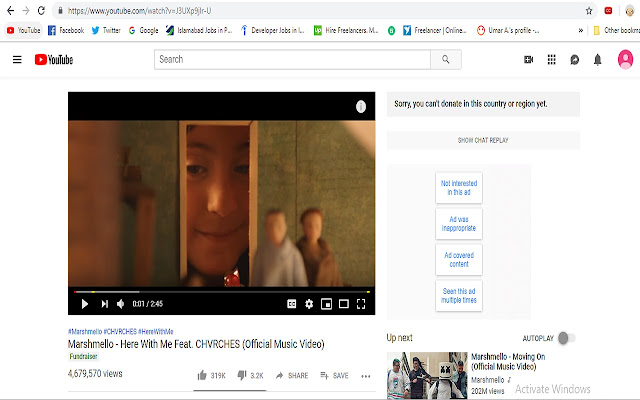Open the more actions three-dot menu
This screenshot has height=400, width=640.
point(366,376)
